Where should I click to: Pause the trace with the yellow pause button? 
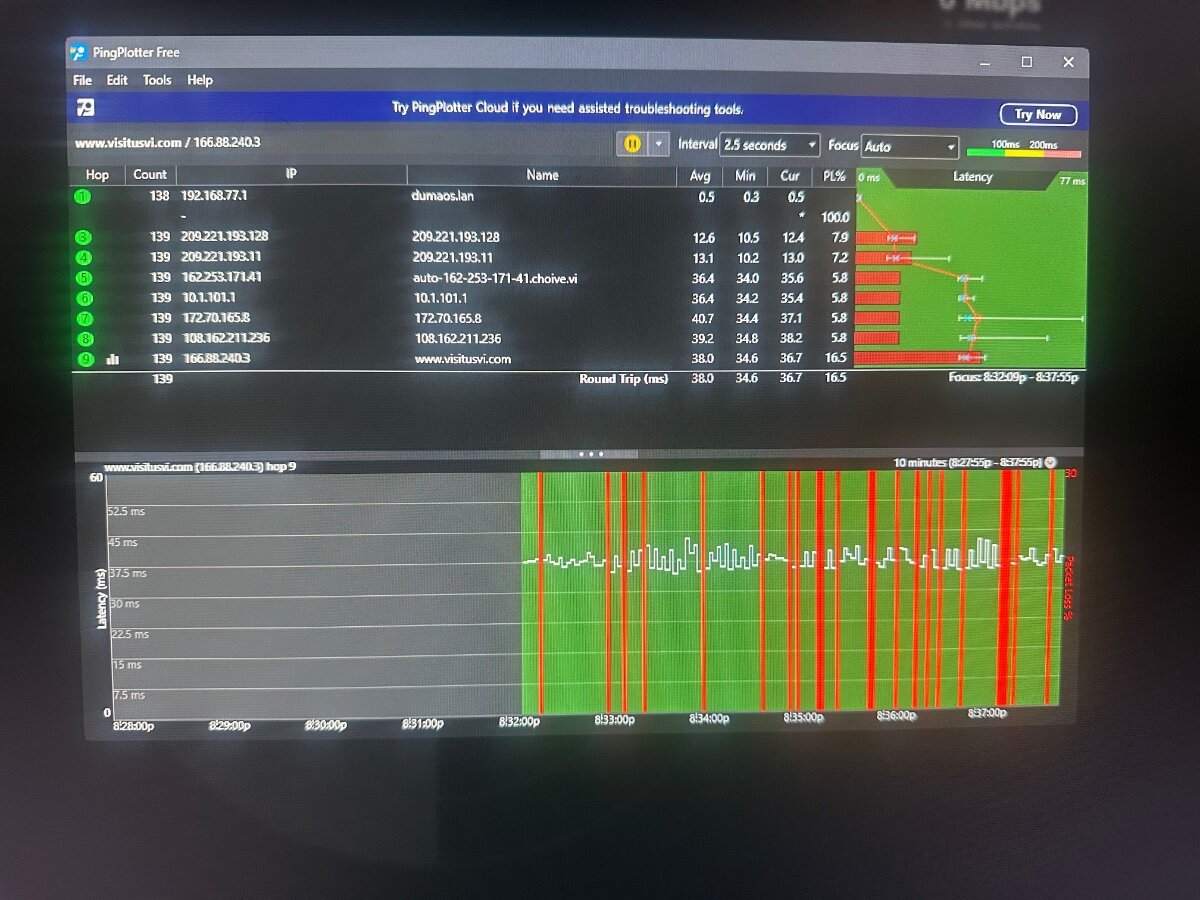pos(632,144)
